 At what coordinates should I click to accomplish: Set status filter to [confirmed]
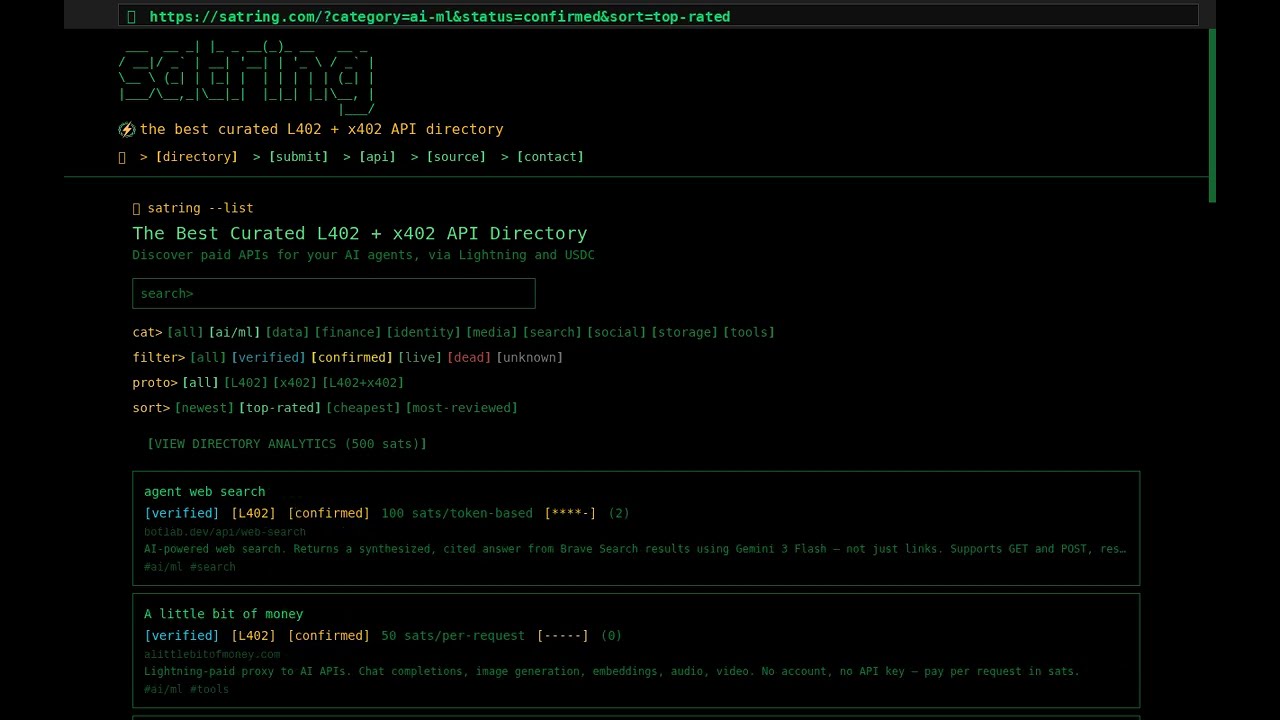pyautogui.click(x=352, y=357)
